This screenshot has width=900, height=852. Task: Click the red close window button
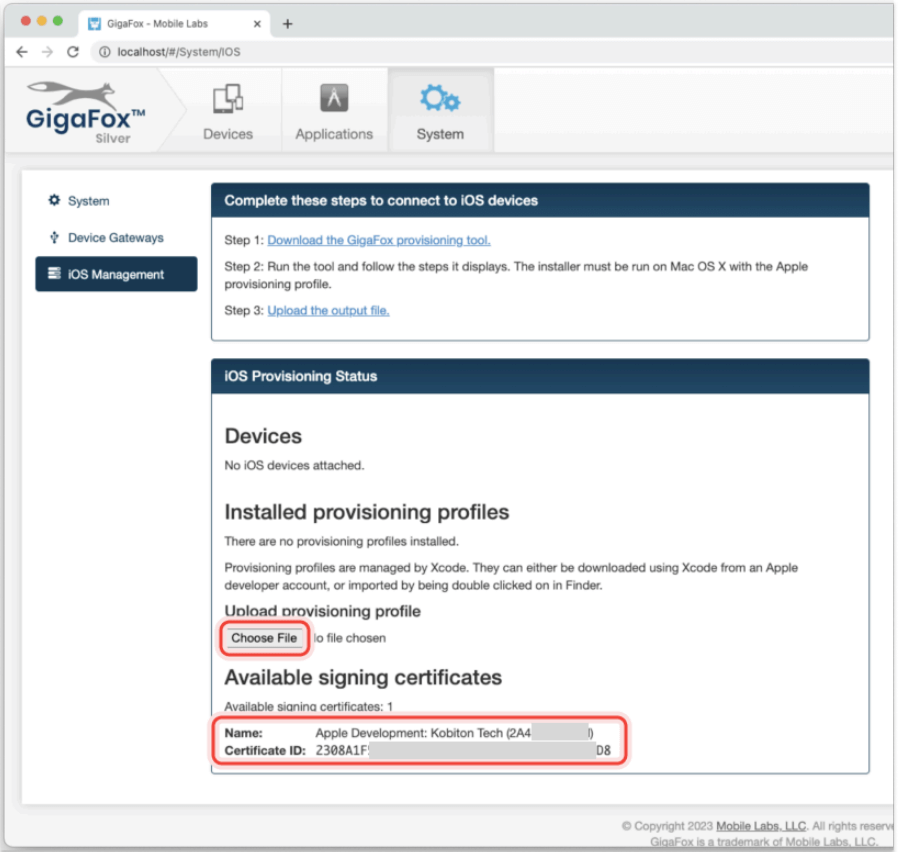(x=25, y=21)
